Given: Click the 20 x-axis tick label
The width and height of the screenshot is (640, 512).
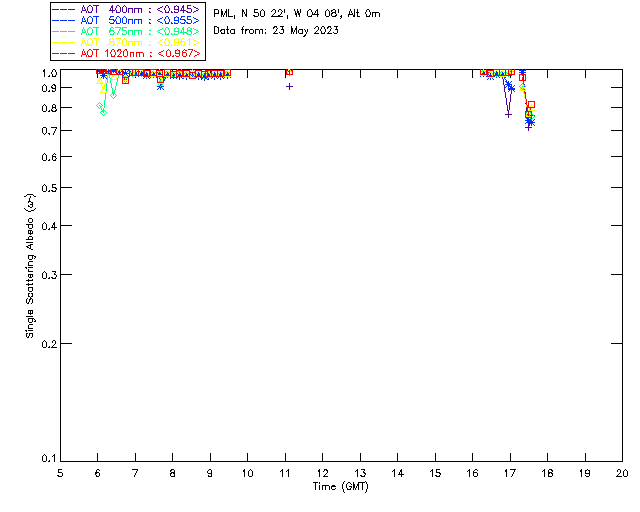Looking at the screenshot, I should point(622,473).
